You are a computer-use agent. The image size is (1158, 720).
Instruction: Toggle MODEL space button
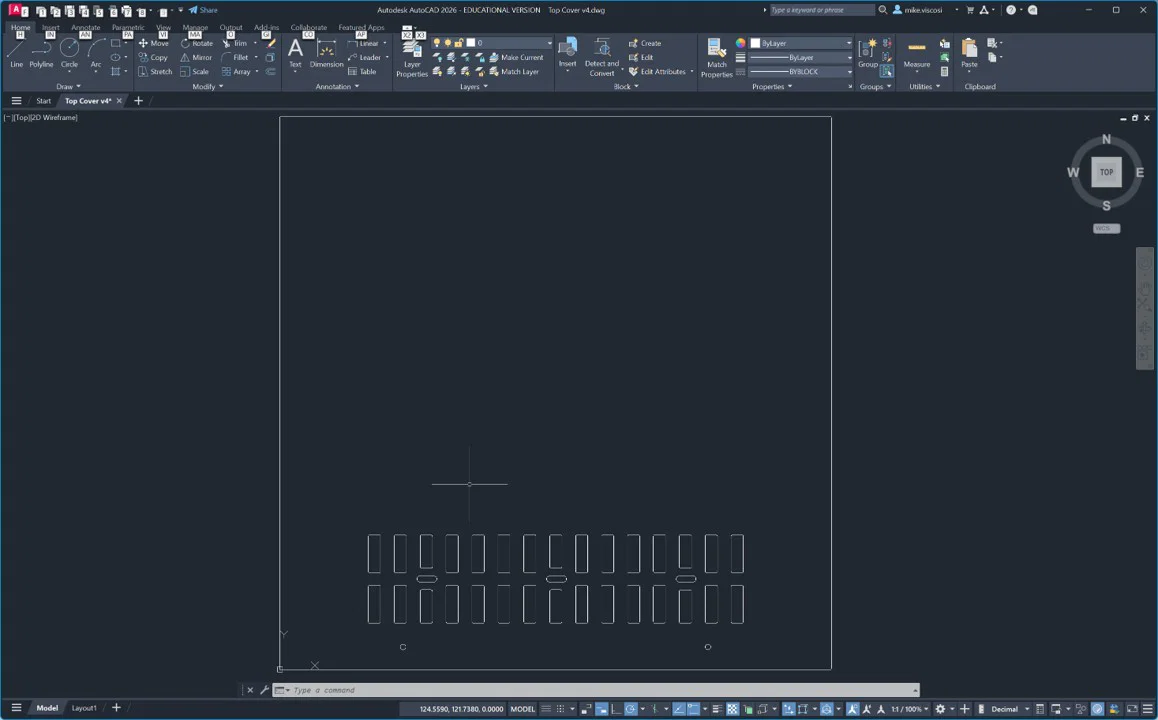point(522,709)
